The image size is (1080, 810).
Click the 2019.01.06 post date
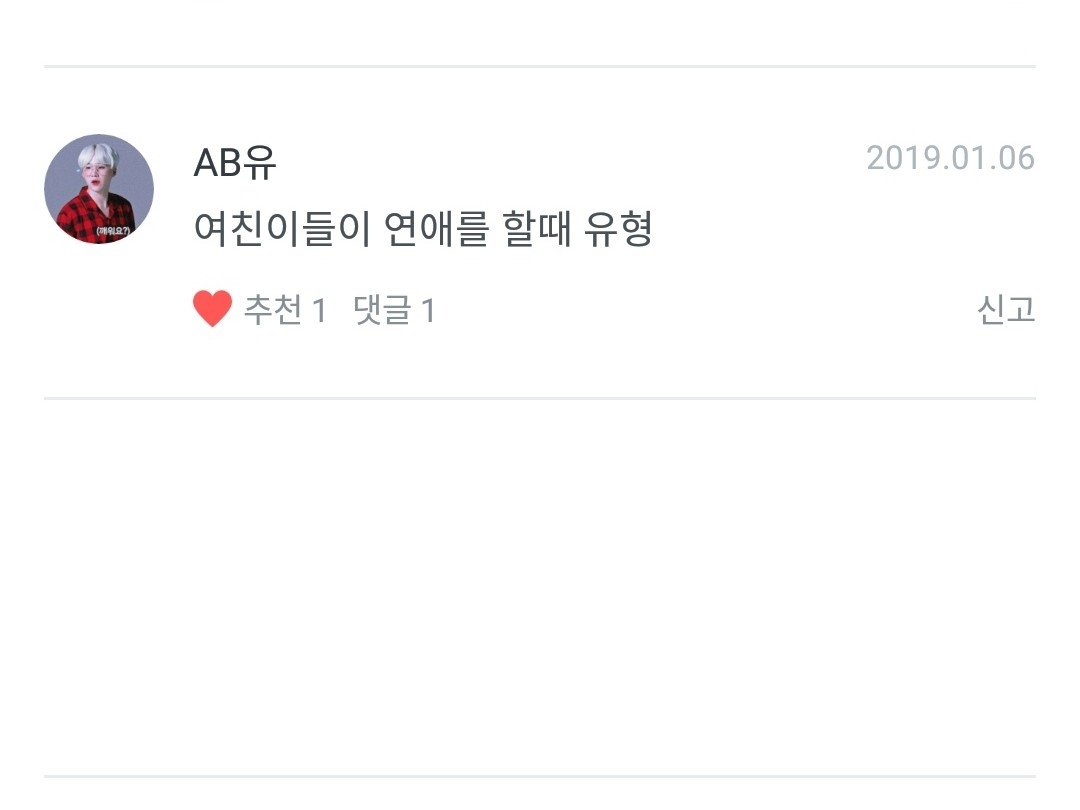[950, 158]
